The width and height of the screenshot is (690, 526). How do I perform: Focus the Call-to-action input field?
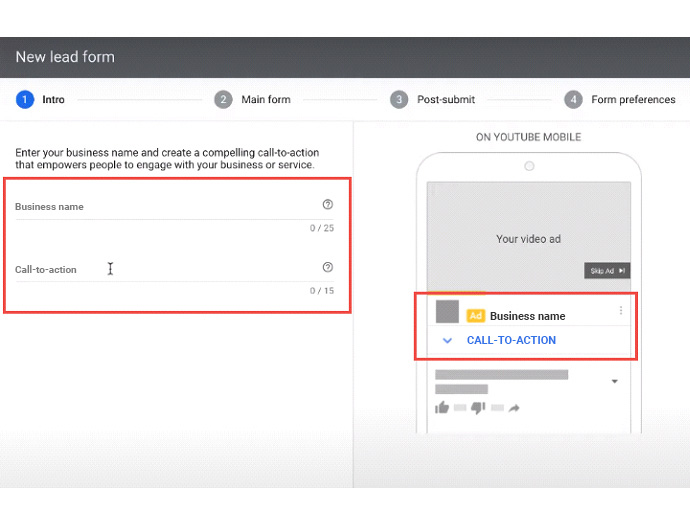tap(174, 269)
